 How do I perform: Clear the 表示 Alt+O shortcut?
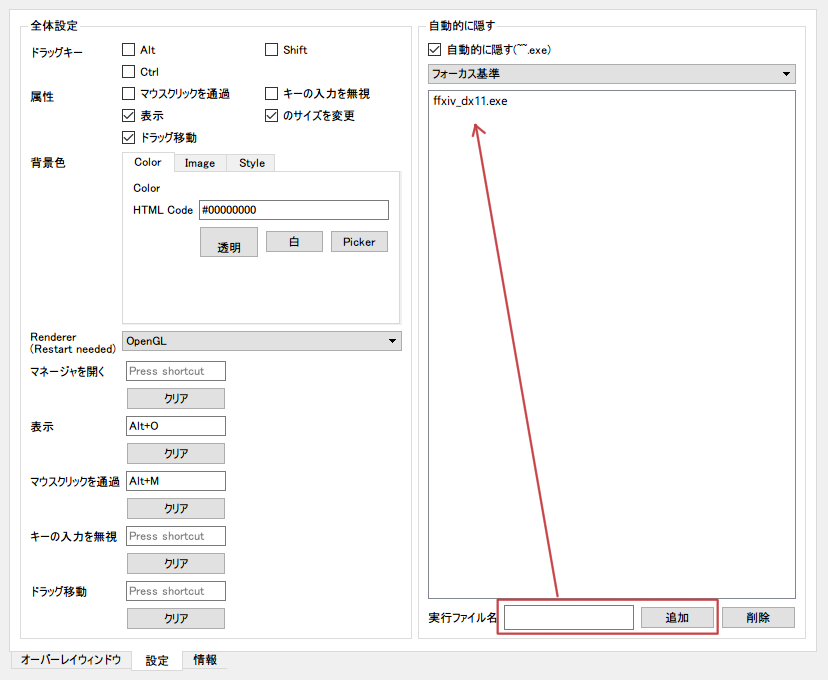[176, 454]
